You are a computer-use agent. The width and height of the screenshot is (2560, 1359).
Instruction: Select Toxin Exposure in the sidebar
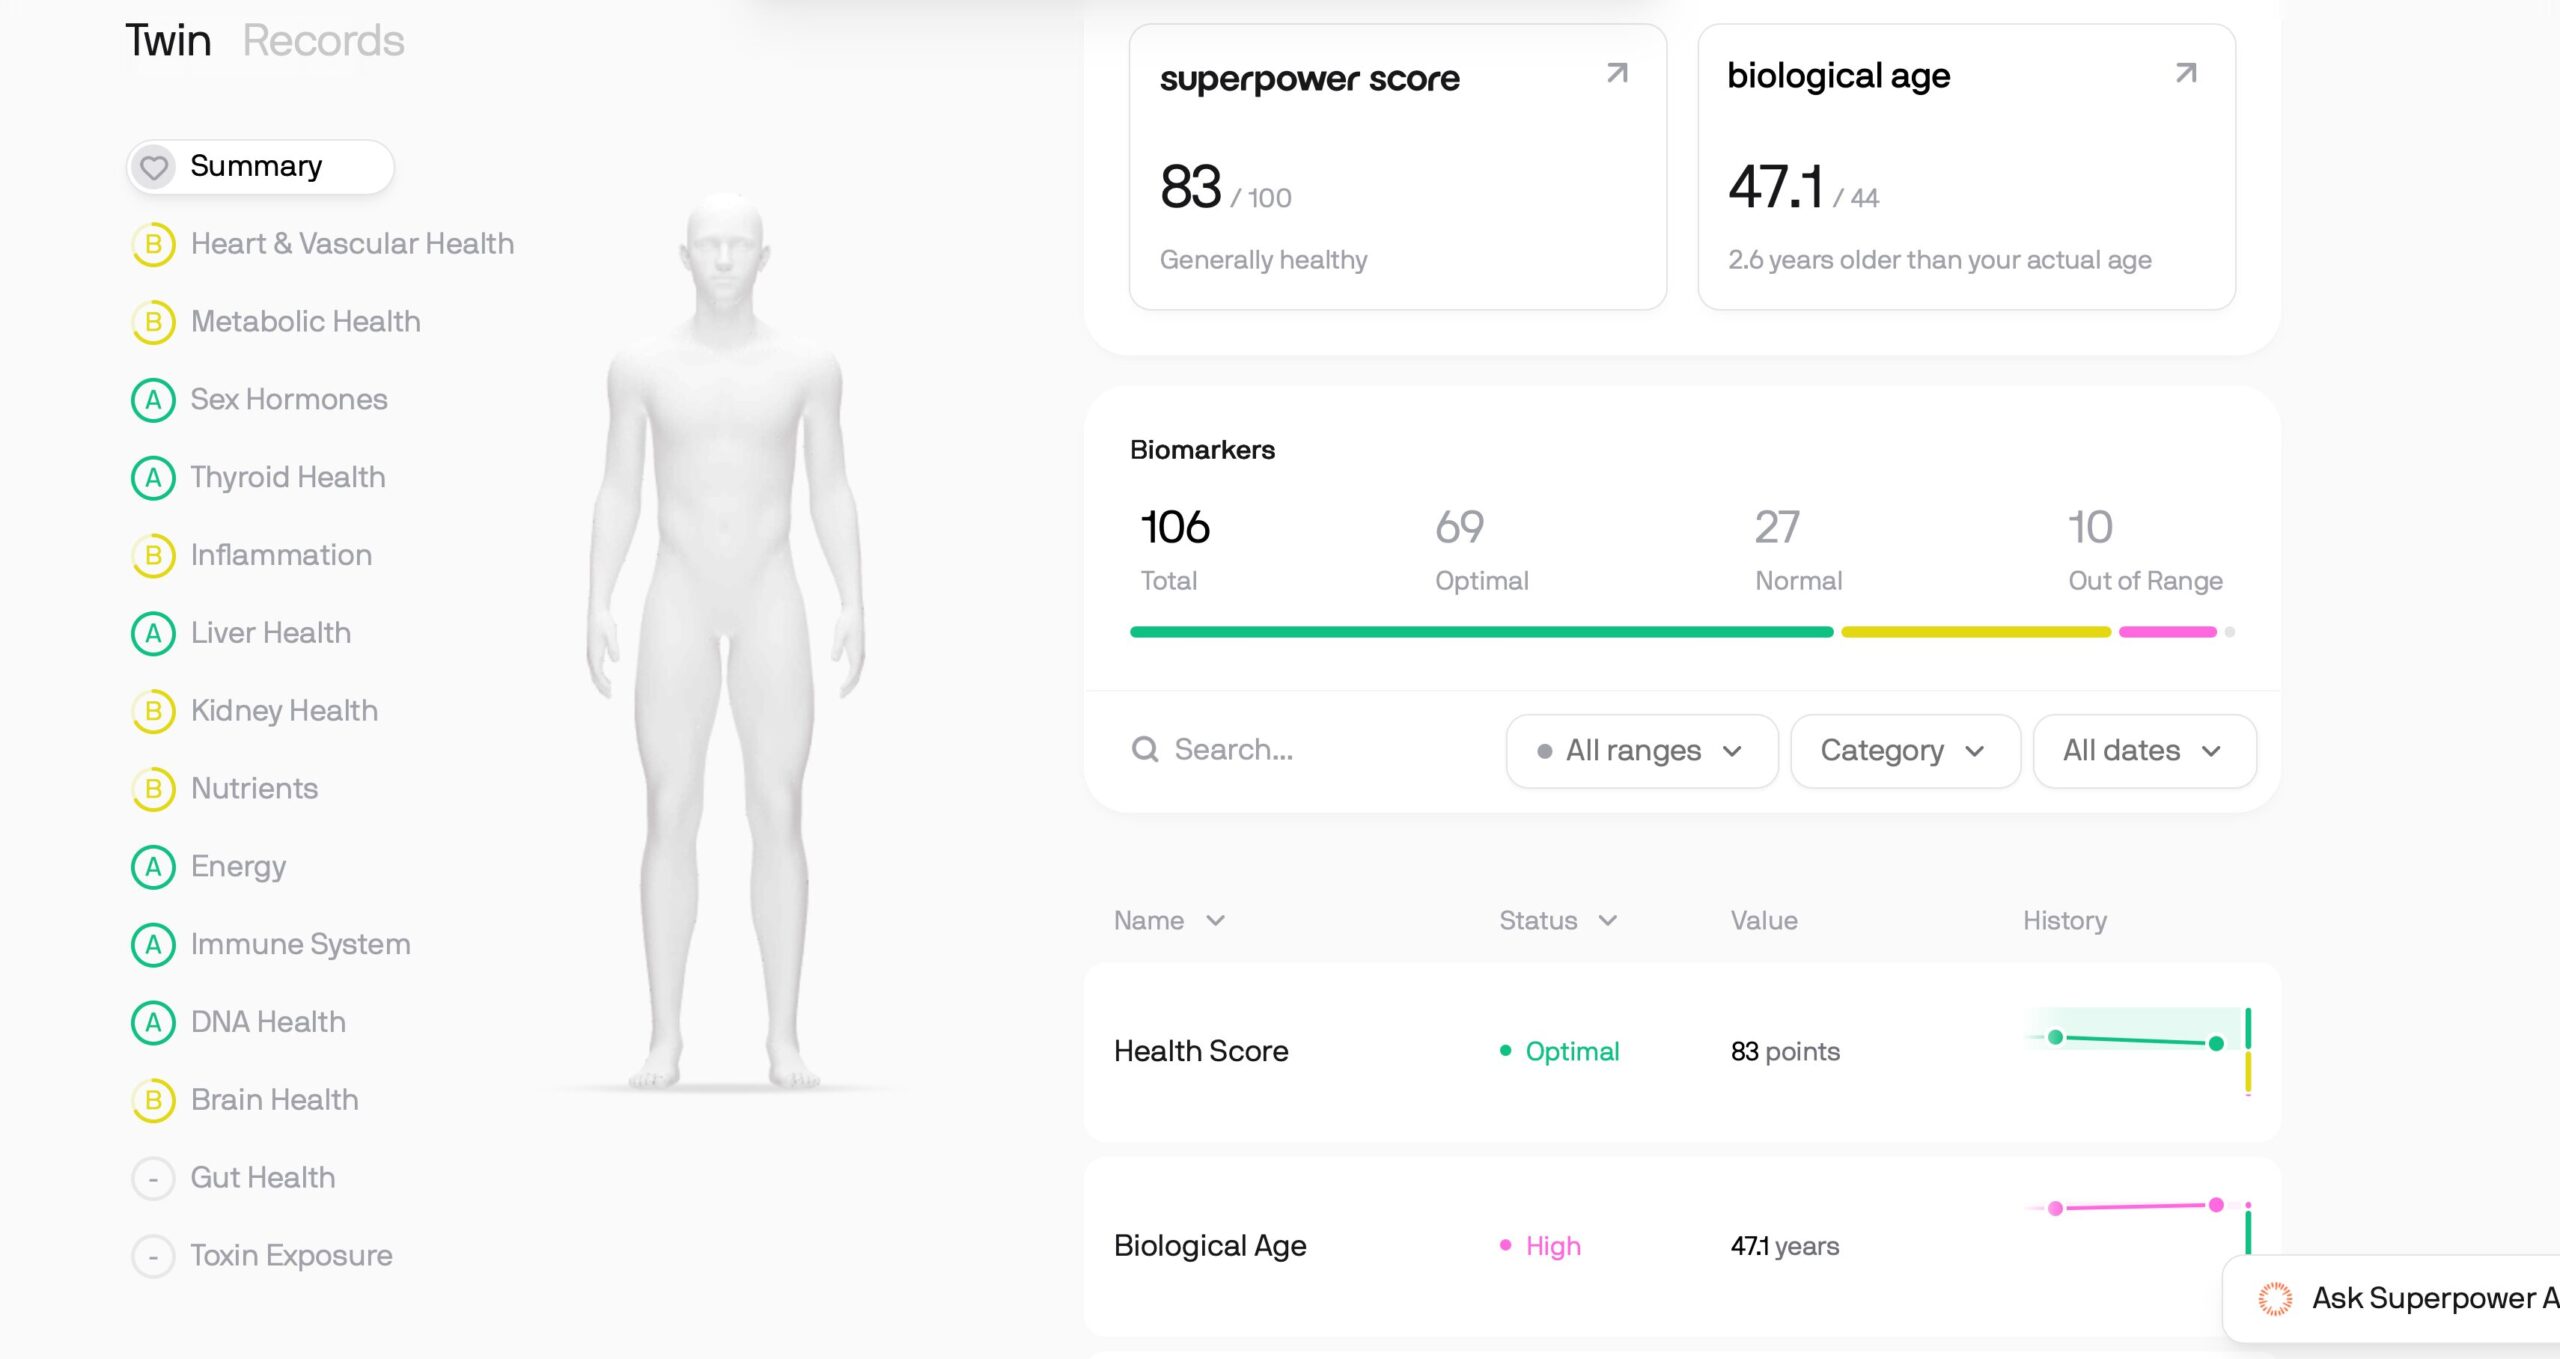pos(290,1255)
